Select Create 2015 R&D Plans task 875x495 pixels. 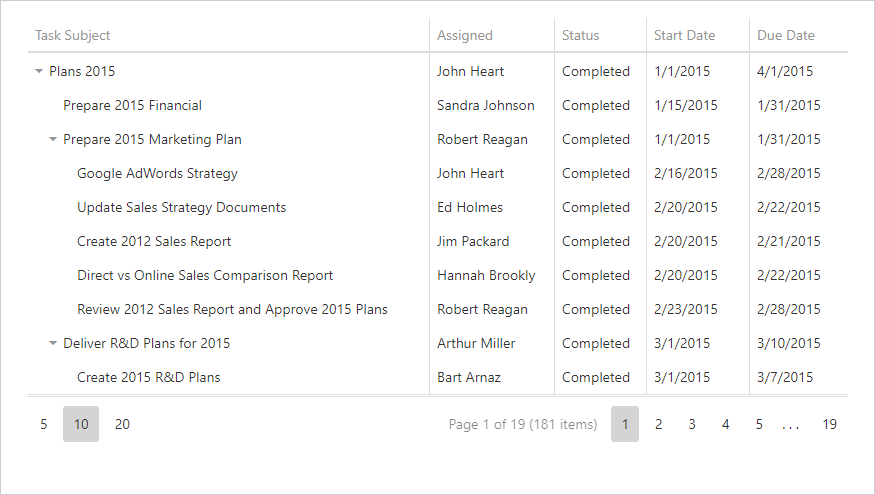click(149, 378)
